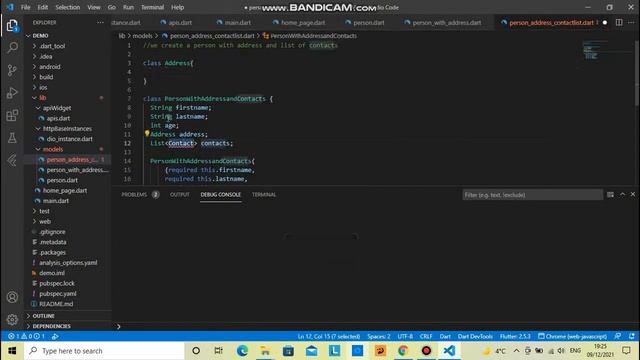The width and height of the screenshot is (640, 360).
Task: Click the lightbulb quick fix icon
Action: tap(147, 133)
